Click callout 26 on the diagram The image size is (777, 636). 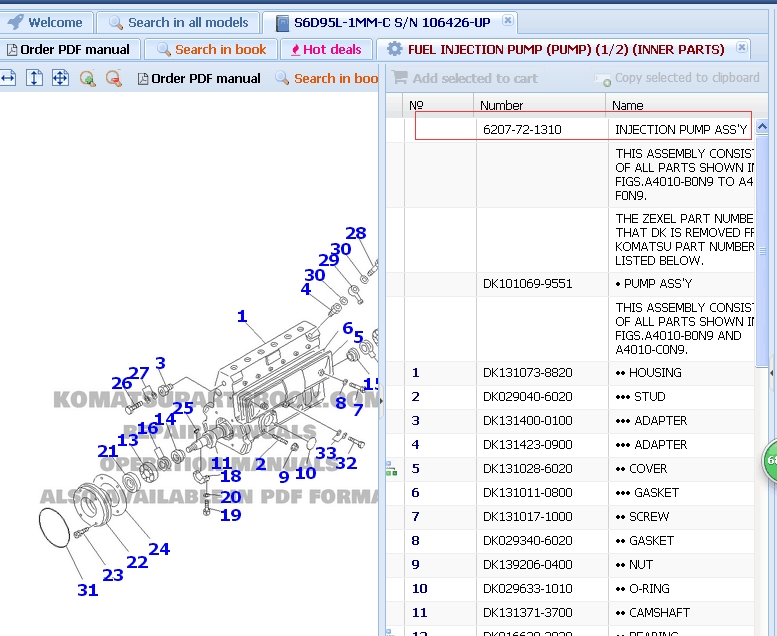pos(121,383)
